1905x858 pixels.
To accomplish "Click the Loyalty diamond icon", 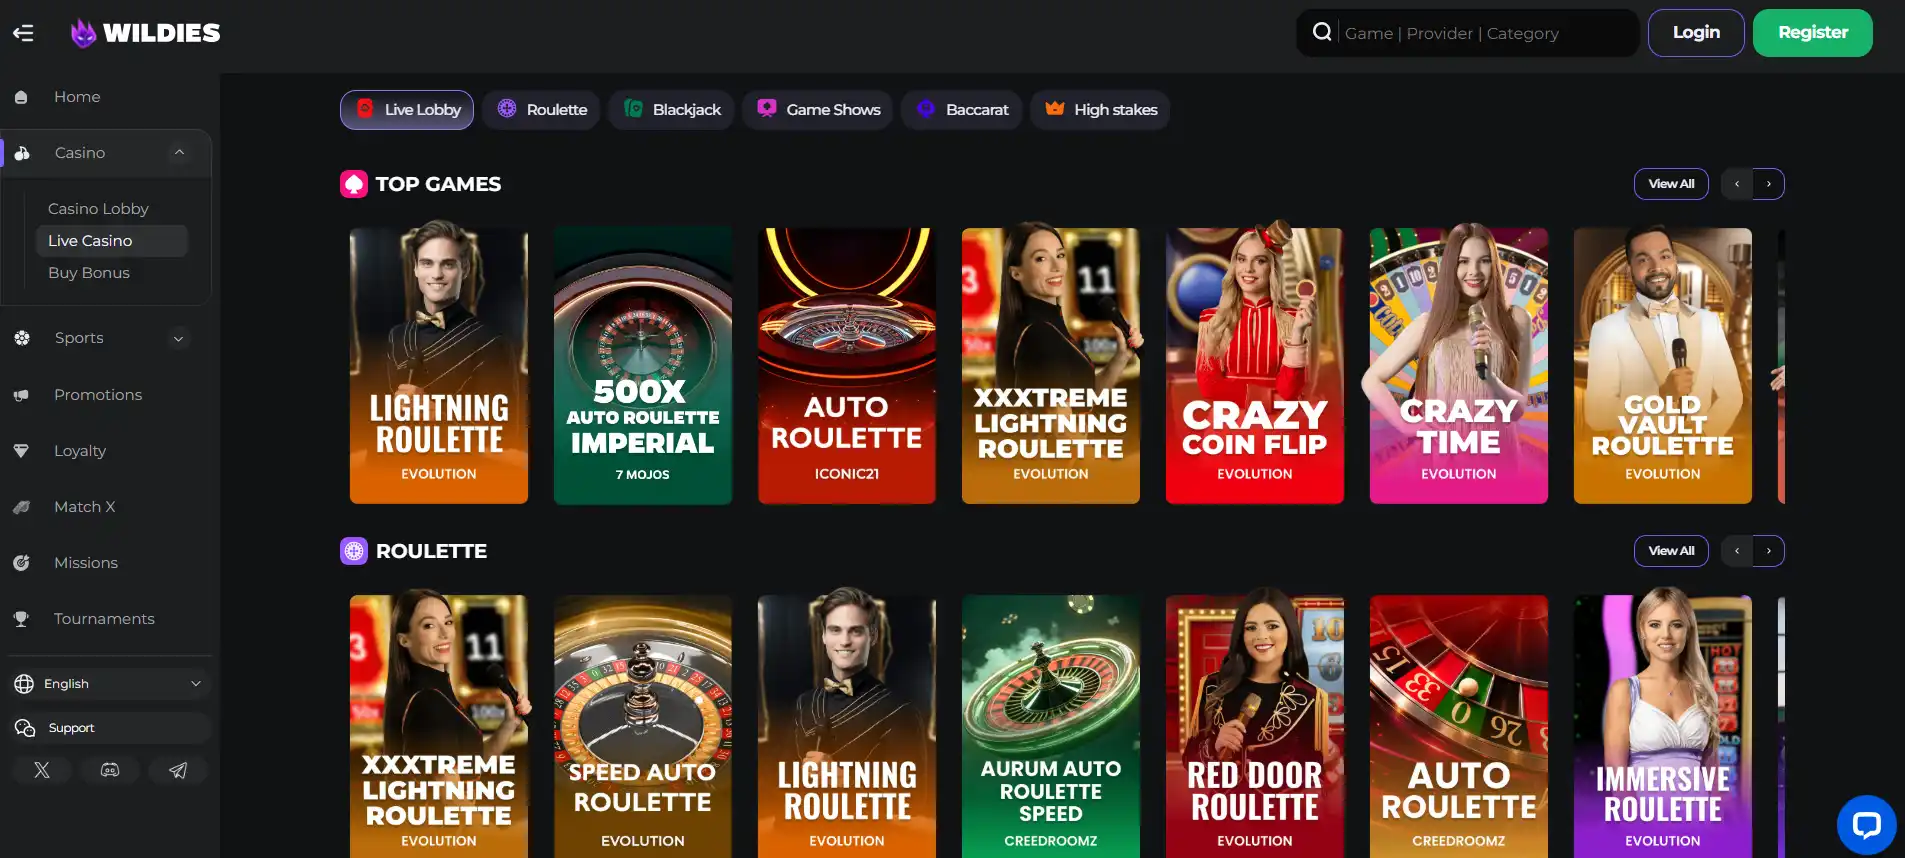I will pos(21,451).
